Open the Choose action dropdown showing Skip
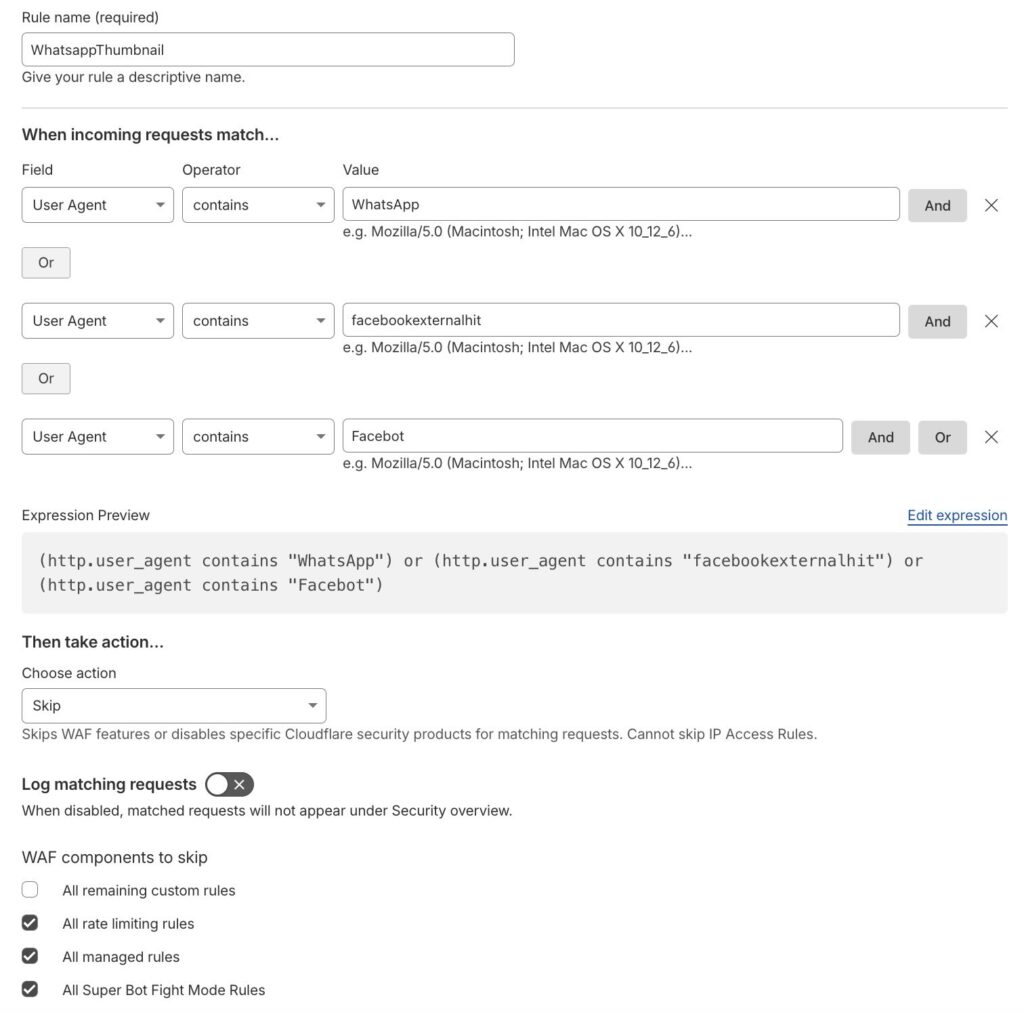Screen dimensions: 1024x1012 (x=173, y=705)
